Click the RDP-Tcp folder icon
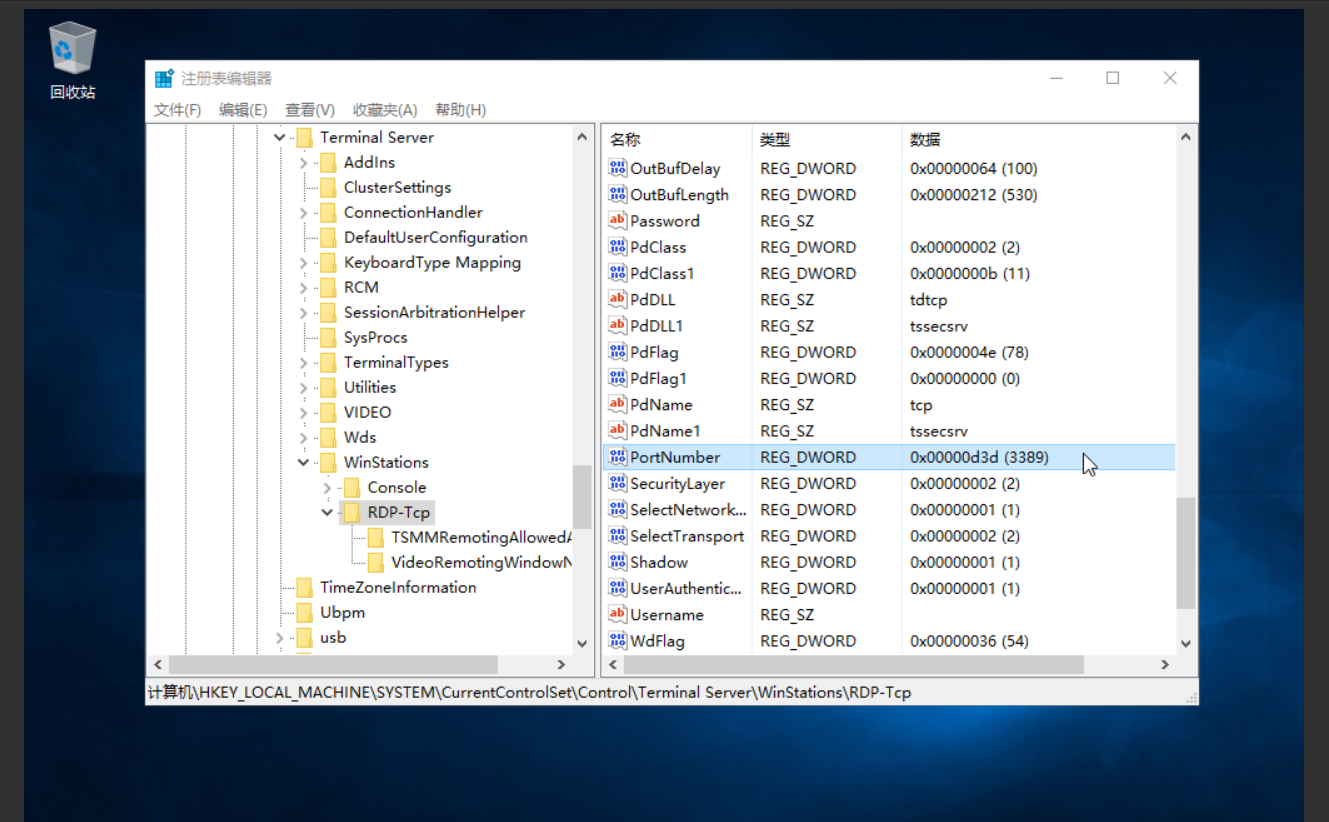 click(351, 512)
